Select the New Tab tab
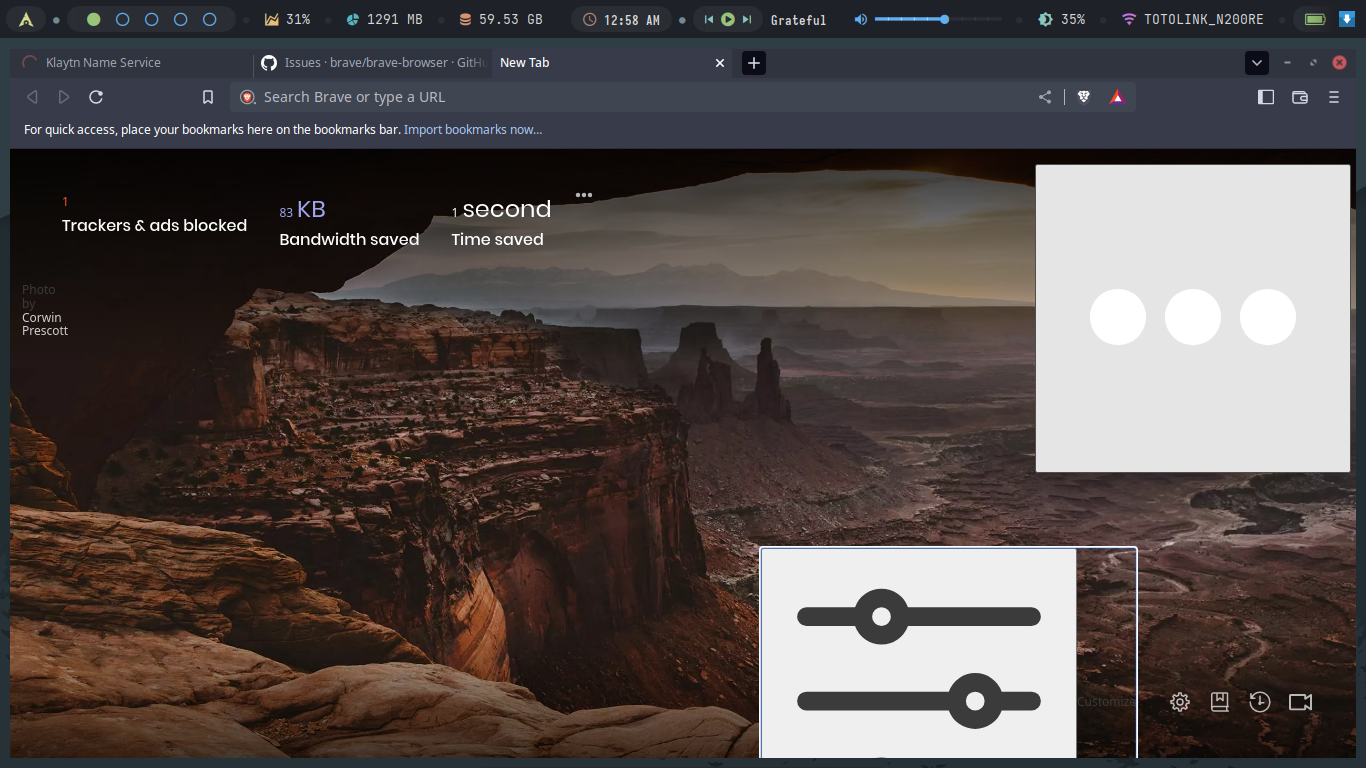This screenshot has height=768, width=1366. [610, 63]
